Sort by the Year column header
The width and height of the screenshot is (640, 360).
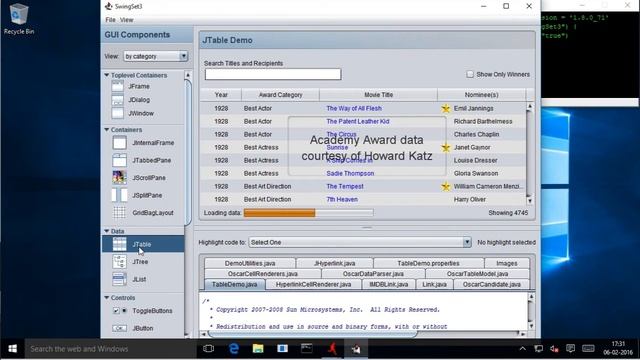click(221, 95)
